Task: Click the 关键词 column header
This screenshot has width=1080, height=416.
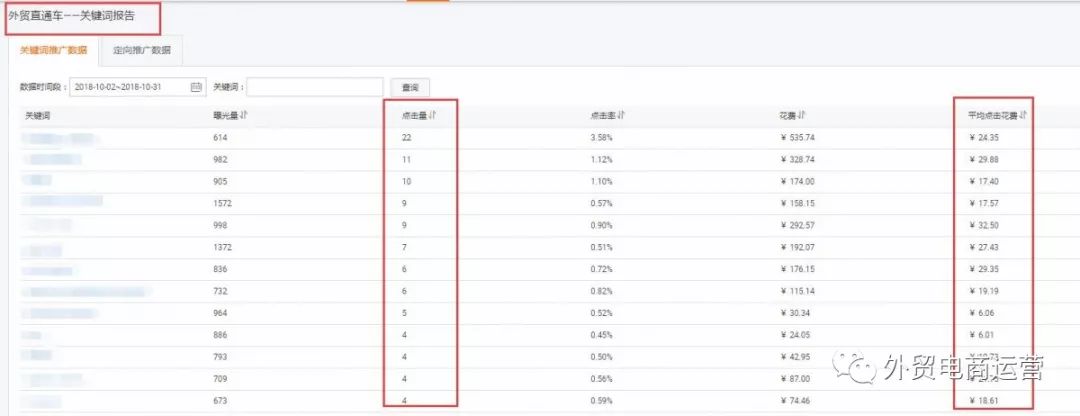Action: coord(37,116)
